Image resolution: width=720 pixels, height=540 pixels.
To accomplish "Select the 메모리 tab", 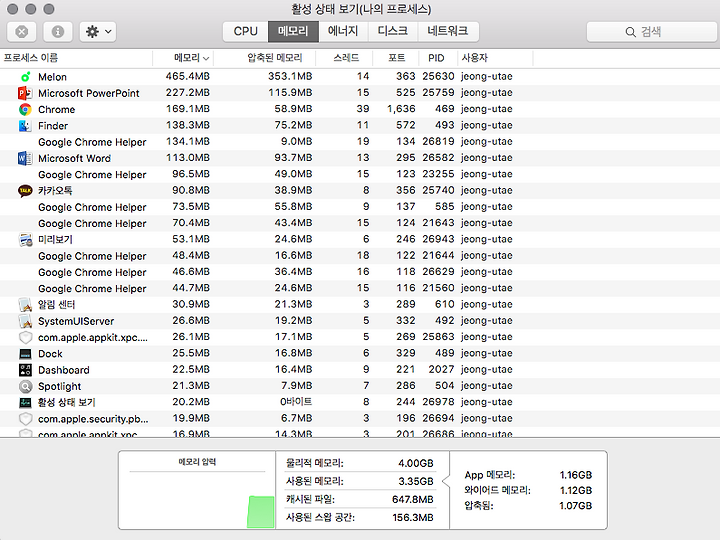I will tap(293, 32).
